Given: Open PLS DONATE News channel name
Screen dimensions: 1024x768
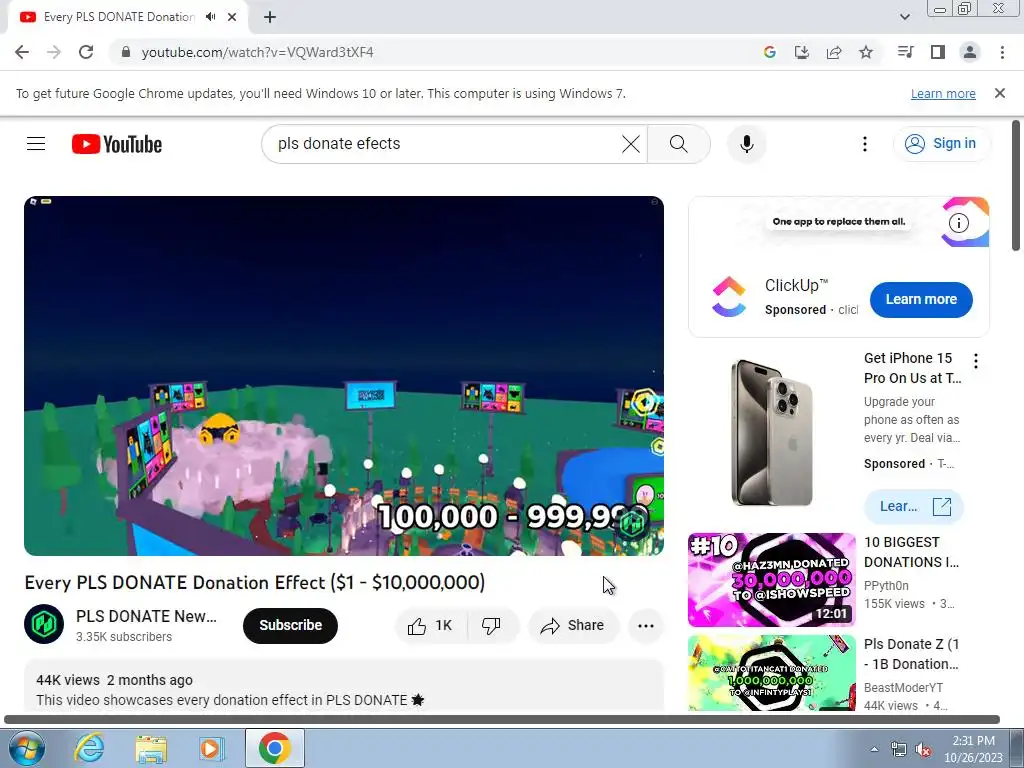Looking at the screenshot, I should 146,616.
